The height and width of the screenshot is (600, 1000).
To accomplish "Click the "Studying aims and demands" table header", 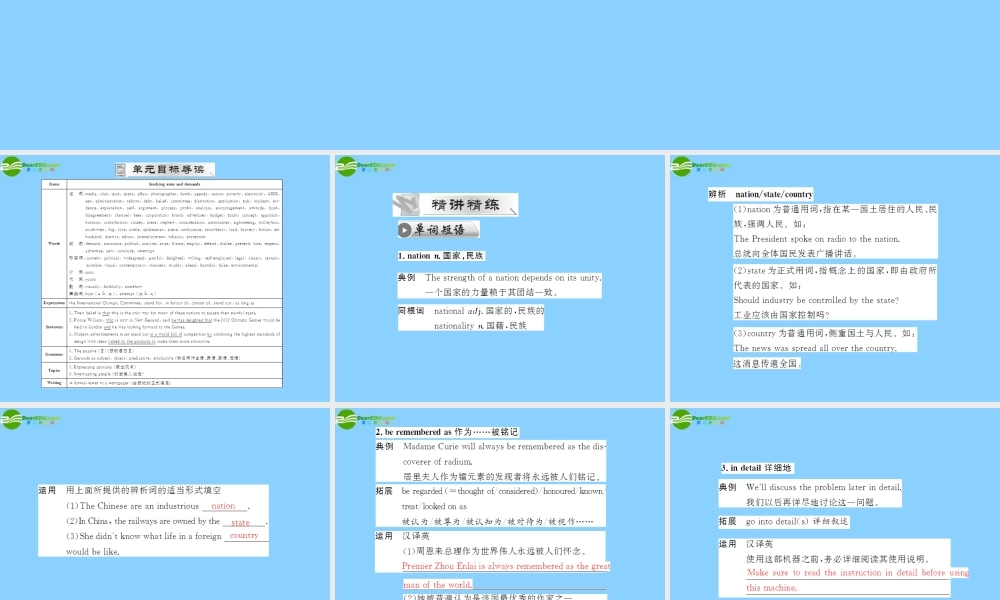I will 174,184.
